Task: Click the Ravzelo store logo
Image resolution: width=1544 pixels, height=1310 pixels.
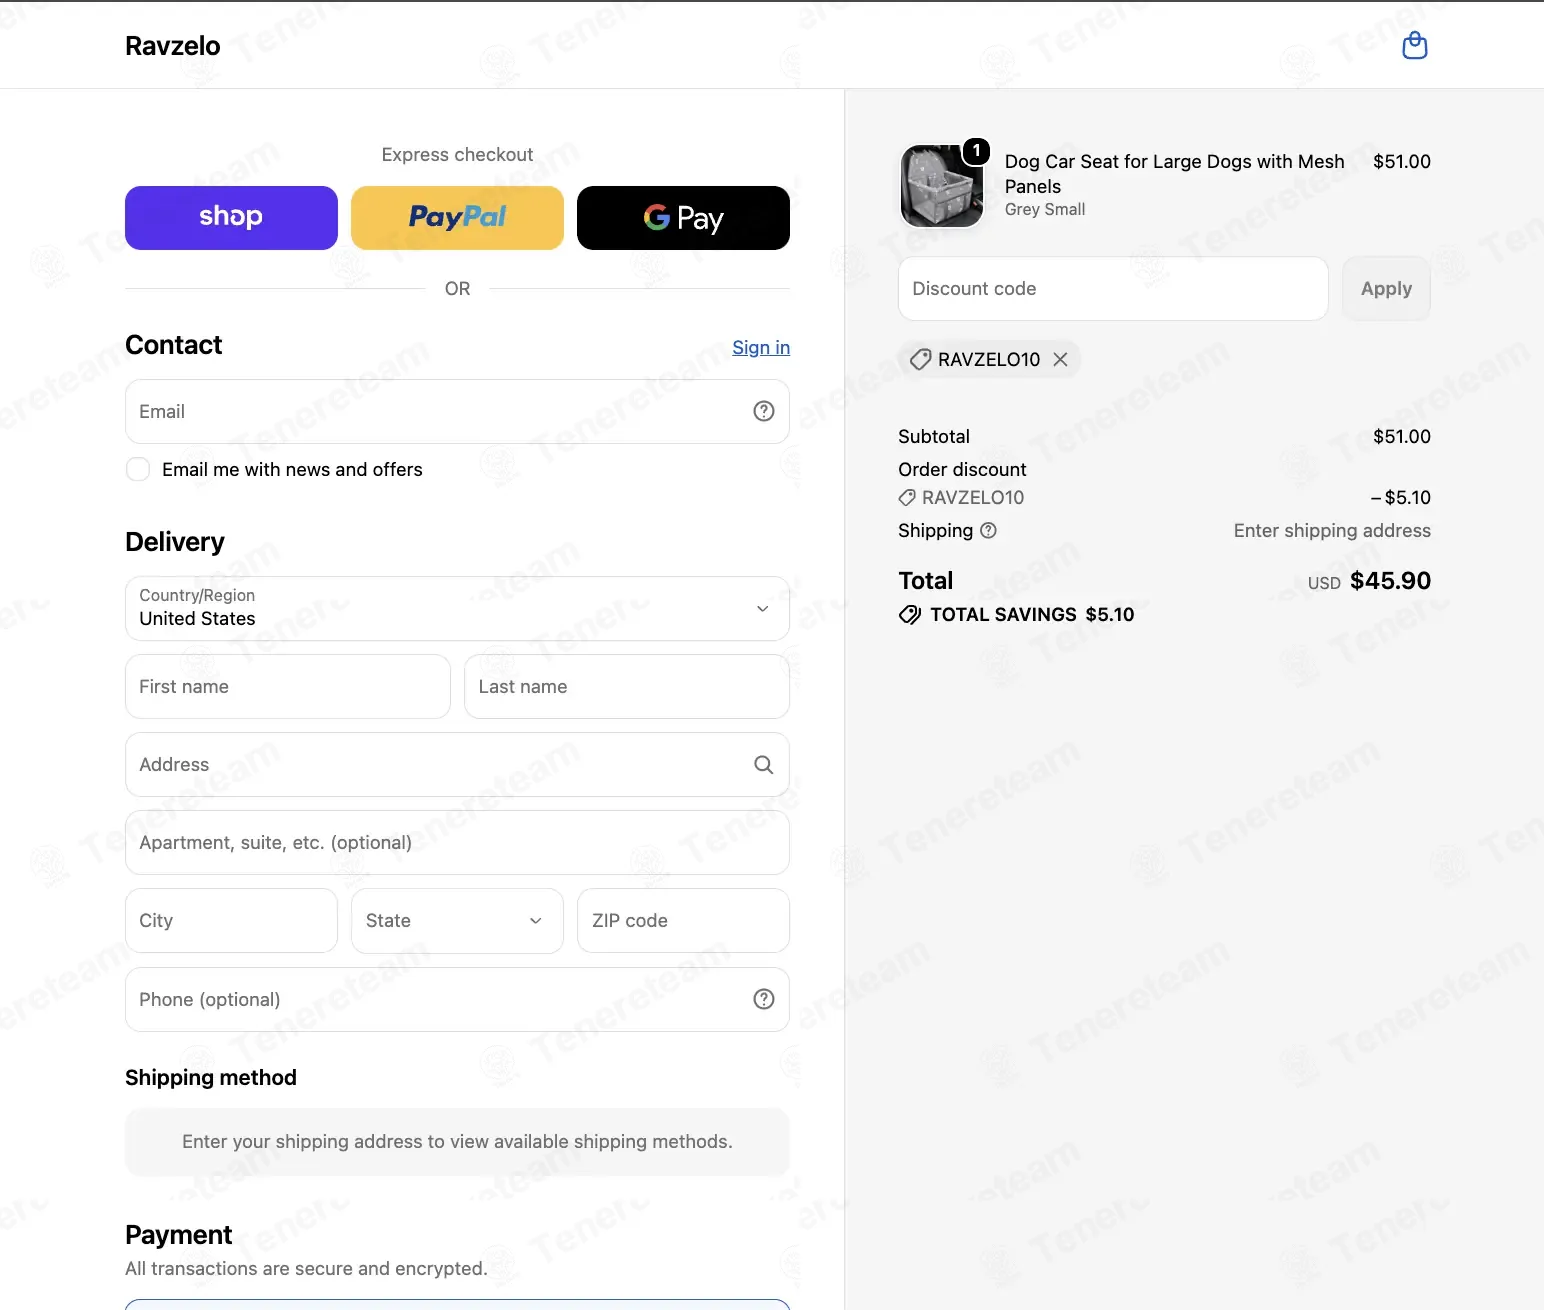Action: coord(173,46)
